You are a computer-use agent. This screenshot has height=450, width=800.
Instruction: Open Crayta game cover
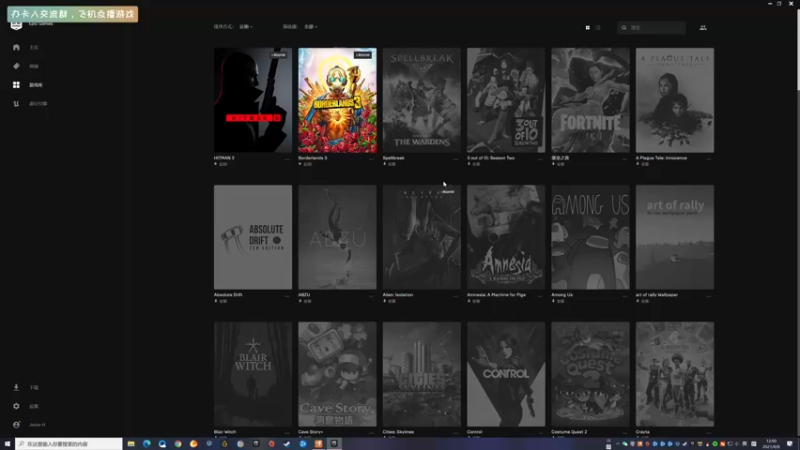675,374
